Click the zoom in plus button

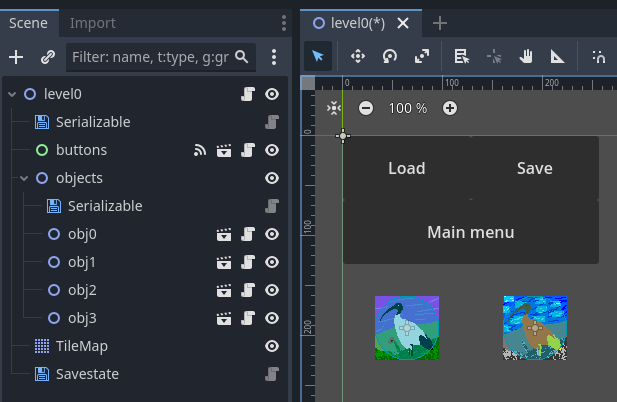[x=450, y=108]
